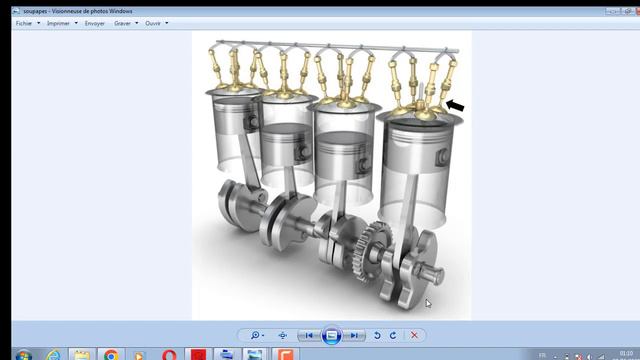Go to the previous photo
This screenshot has width=640, height=360.
(309, 335)
